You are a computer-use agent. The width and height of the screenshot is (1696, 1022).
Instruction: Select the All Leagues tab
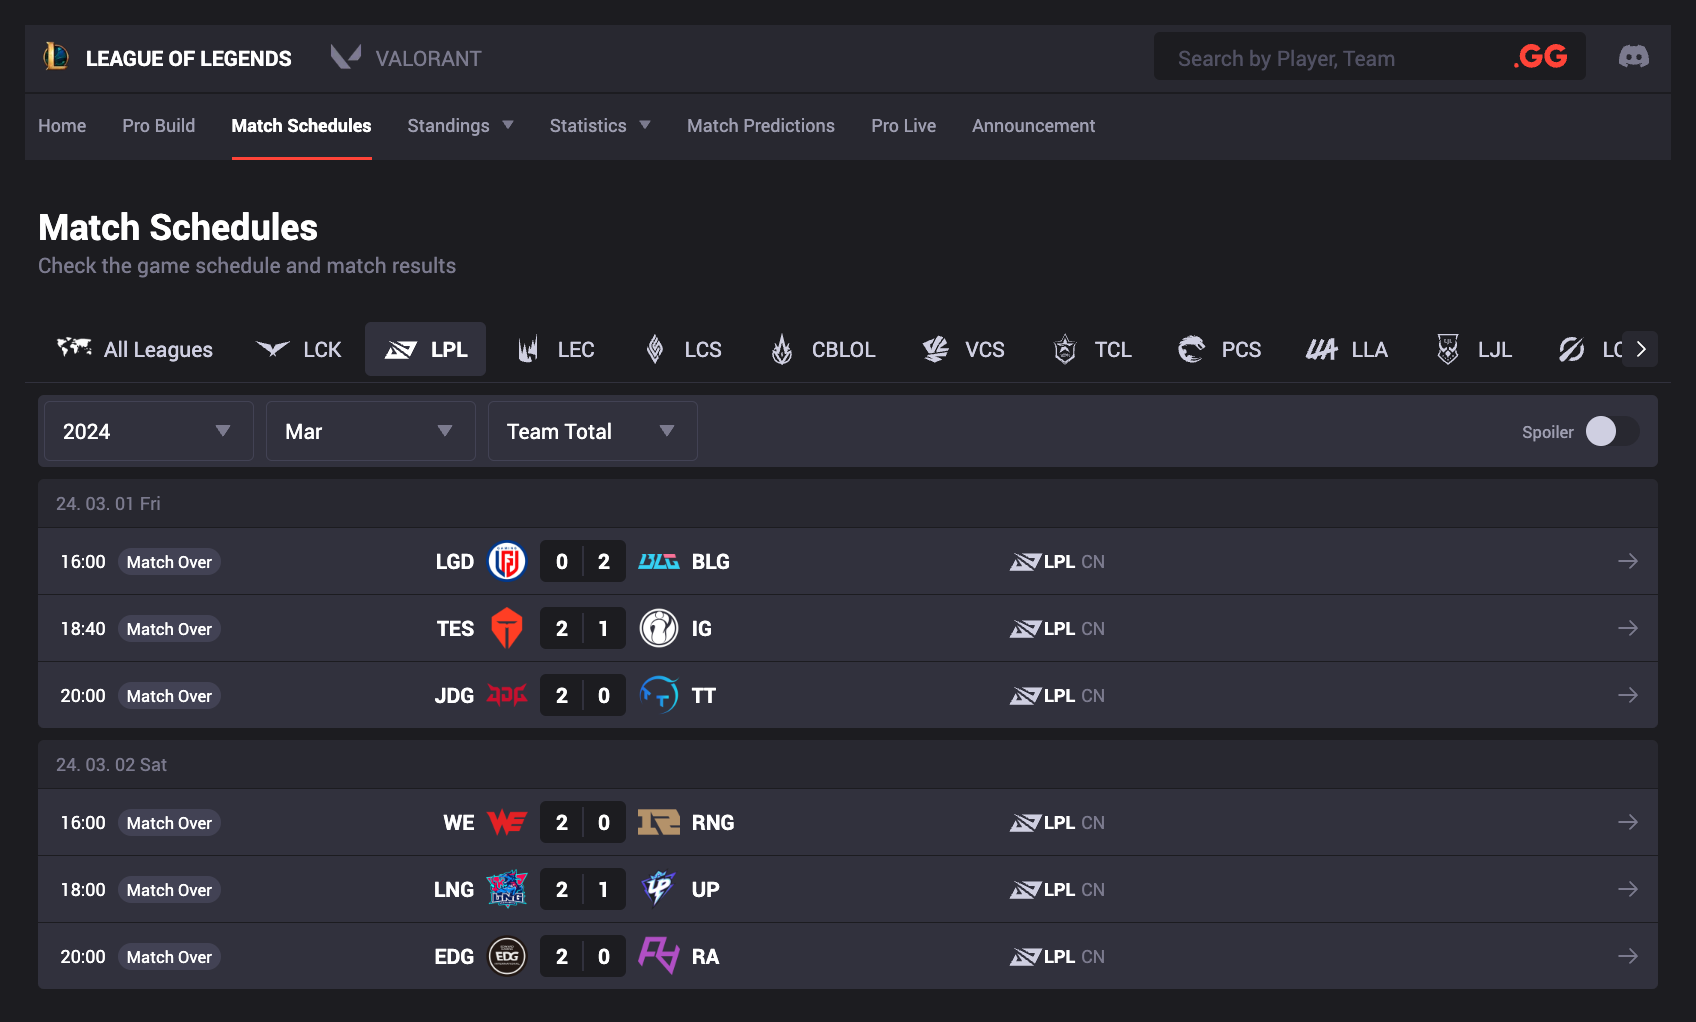tap(135, 349)
